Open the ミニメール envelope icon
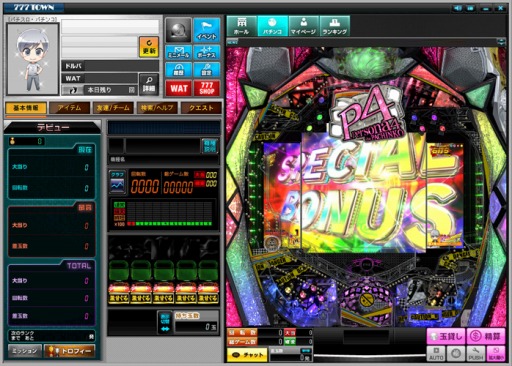 click(179, 52)
